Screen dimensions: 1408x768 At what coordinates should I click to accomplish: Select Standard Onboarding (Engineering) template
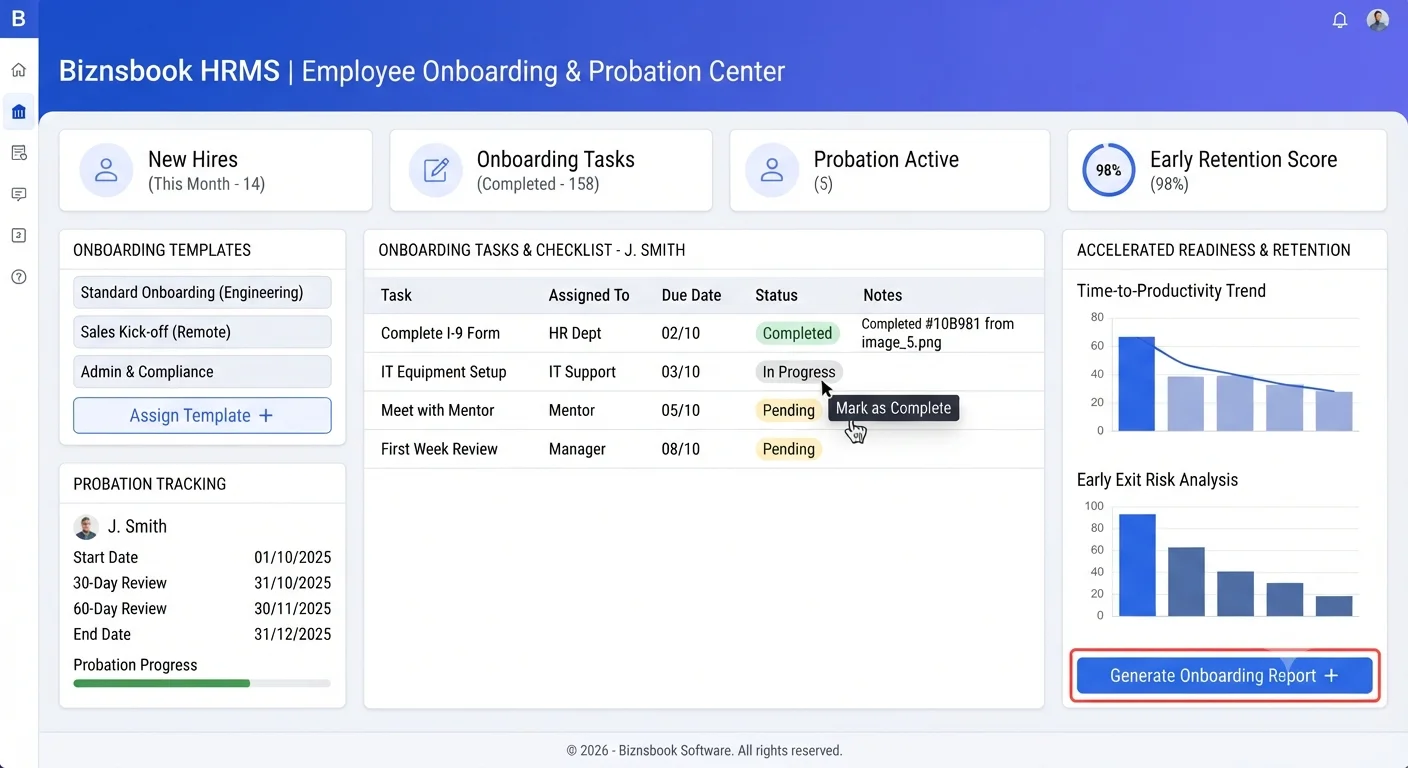click(202, 293)
